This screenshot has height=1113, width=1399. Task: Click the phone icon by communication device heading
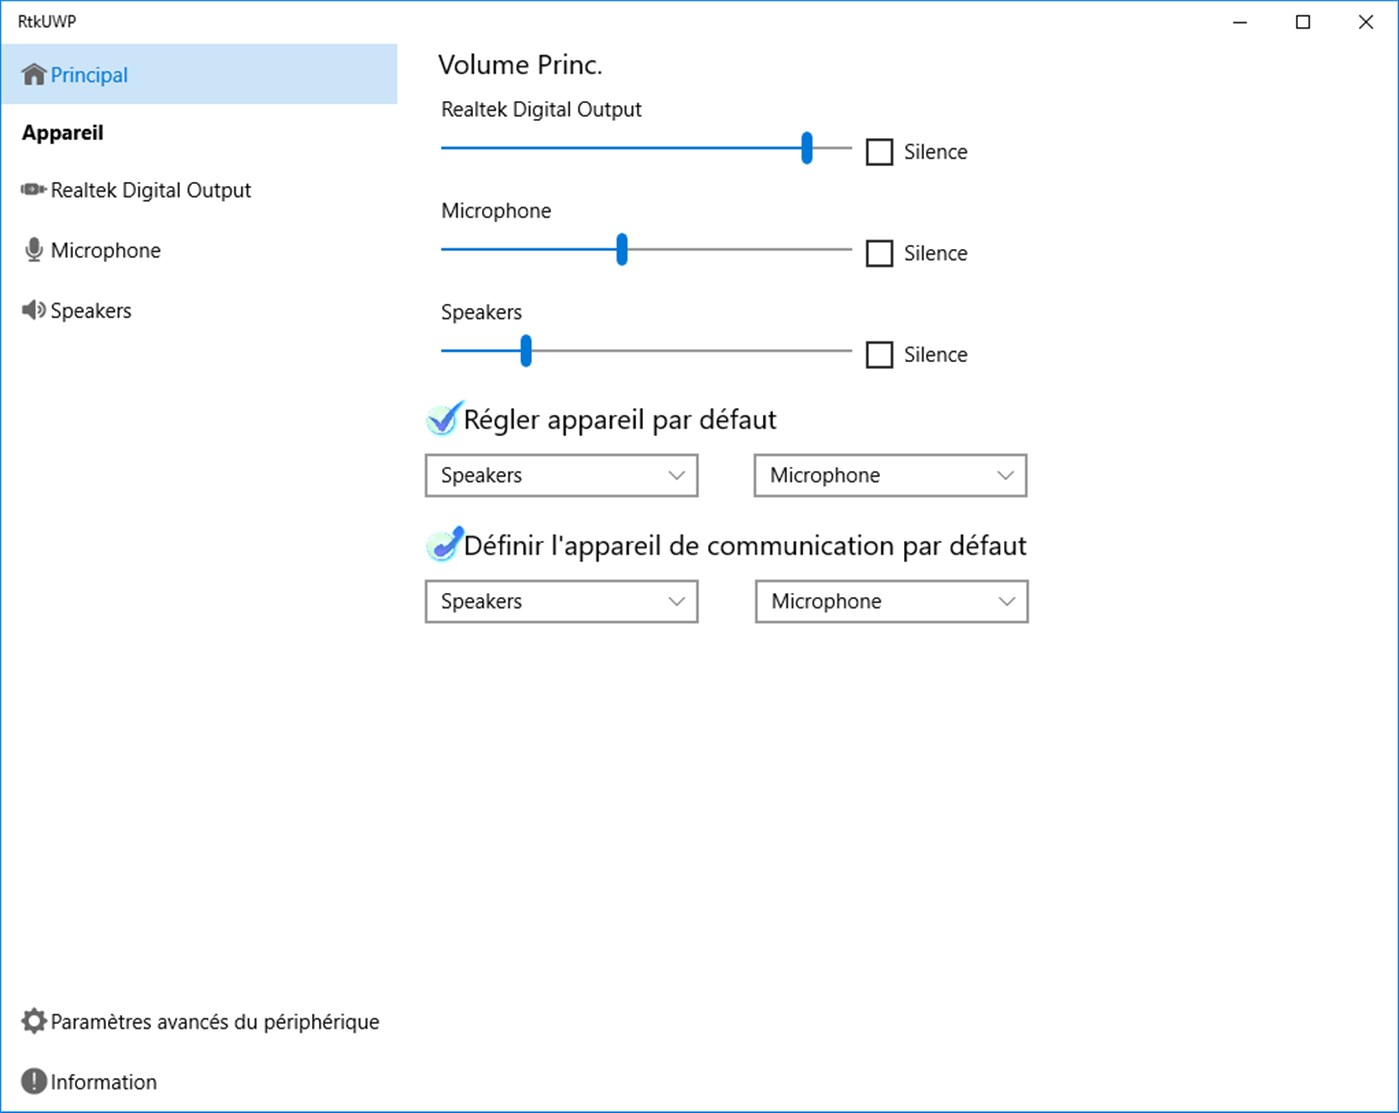point(444,545)
